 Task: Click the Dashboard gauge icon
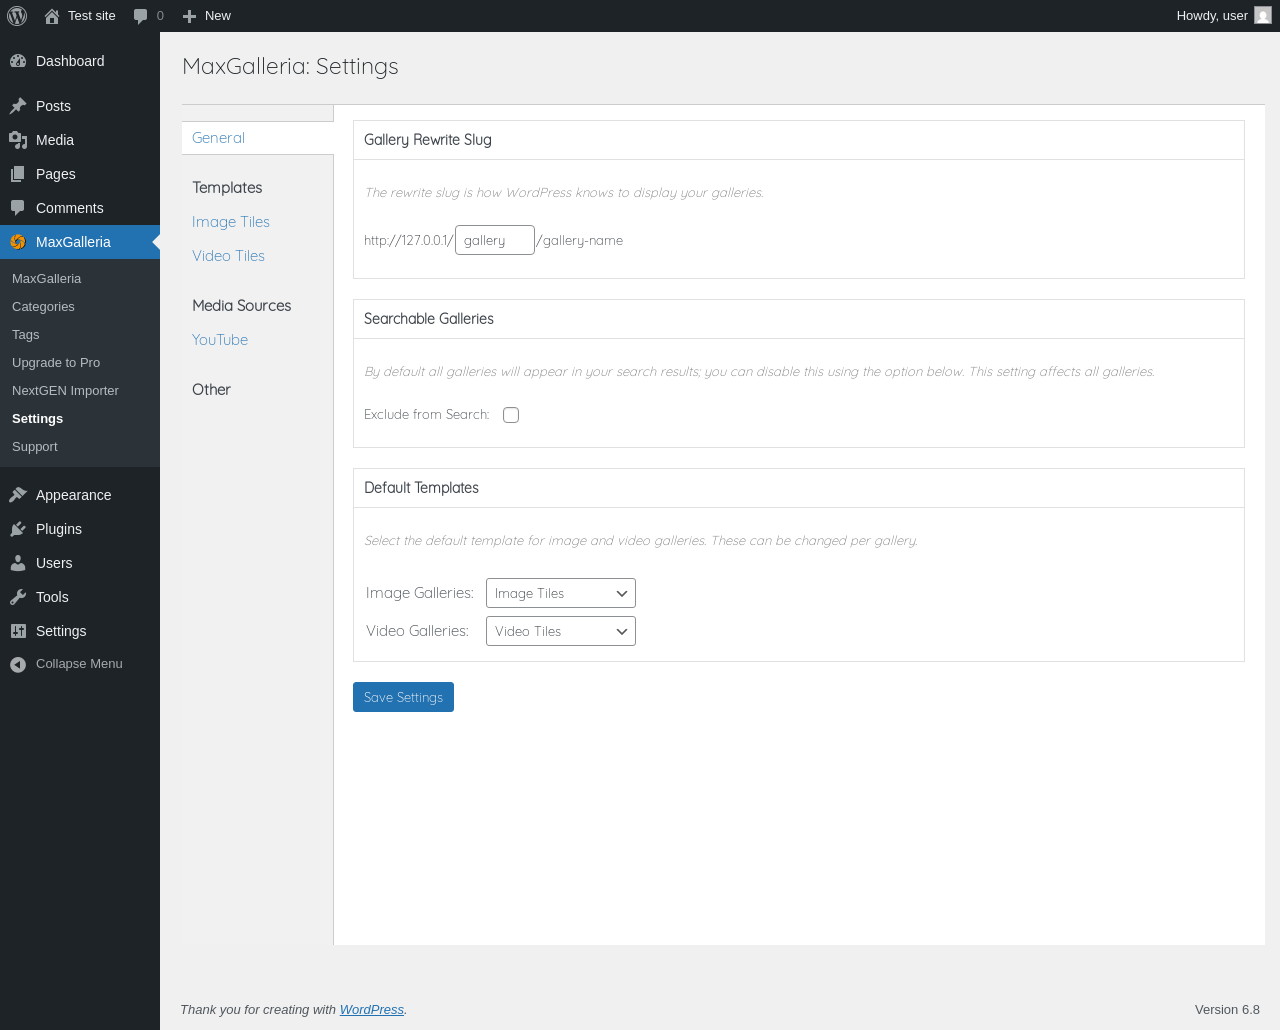coord(18,61)
